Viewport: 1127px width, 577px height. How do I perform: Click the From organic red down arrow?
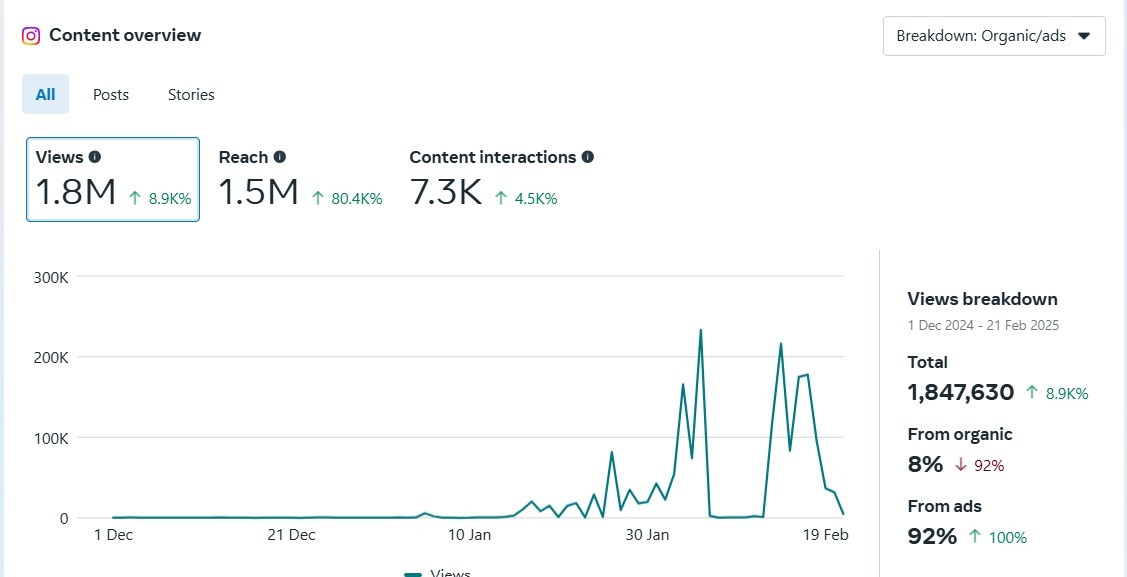pos(960,466)
